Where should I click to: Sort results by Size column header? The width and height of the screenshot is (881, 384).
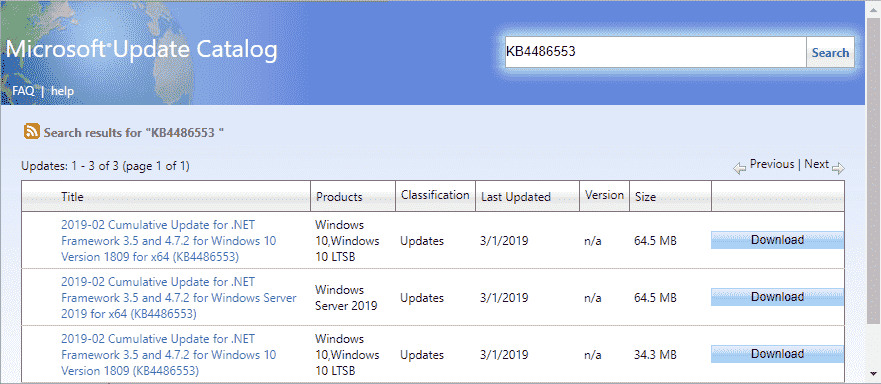click(646, 197)
